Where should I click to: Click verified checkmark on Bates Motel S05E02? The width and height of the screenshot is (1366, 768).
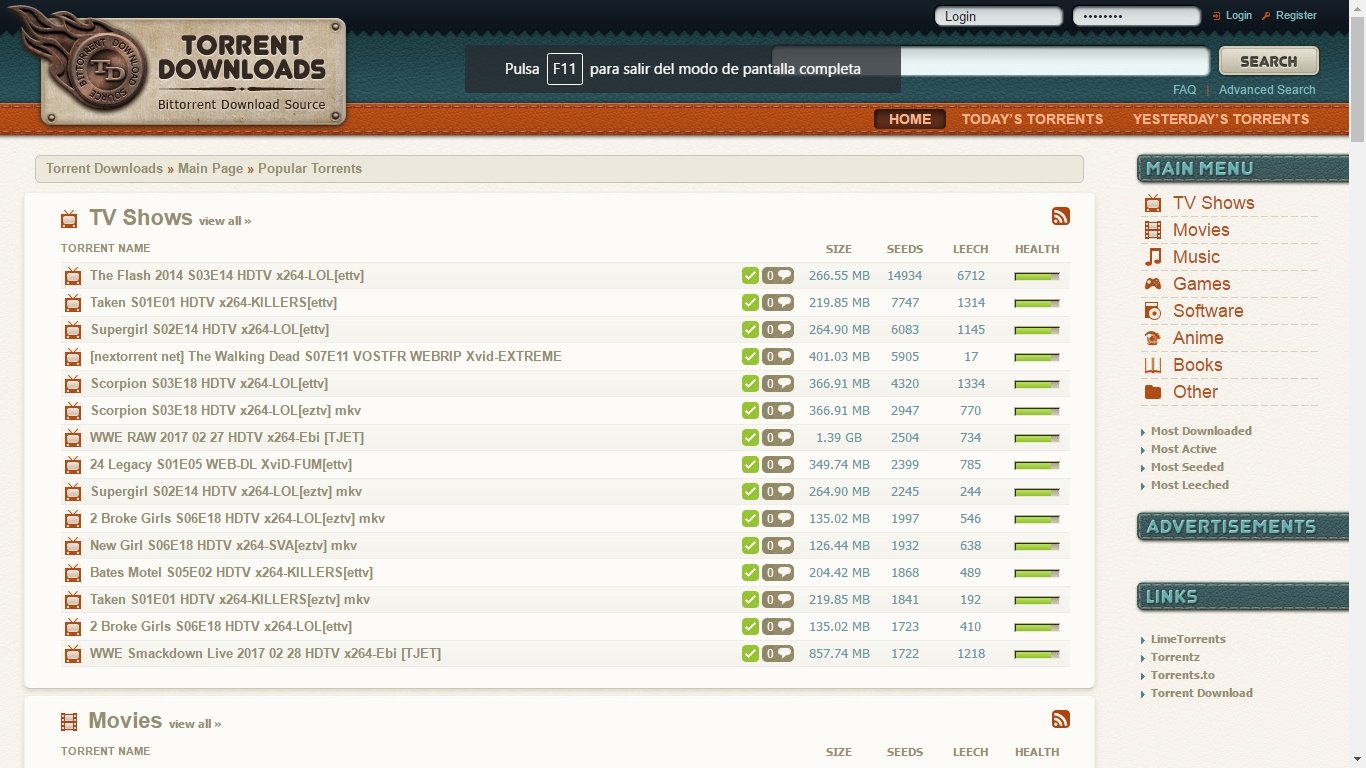pyautogui.click(x=750, y=573)
